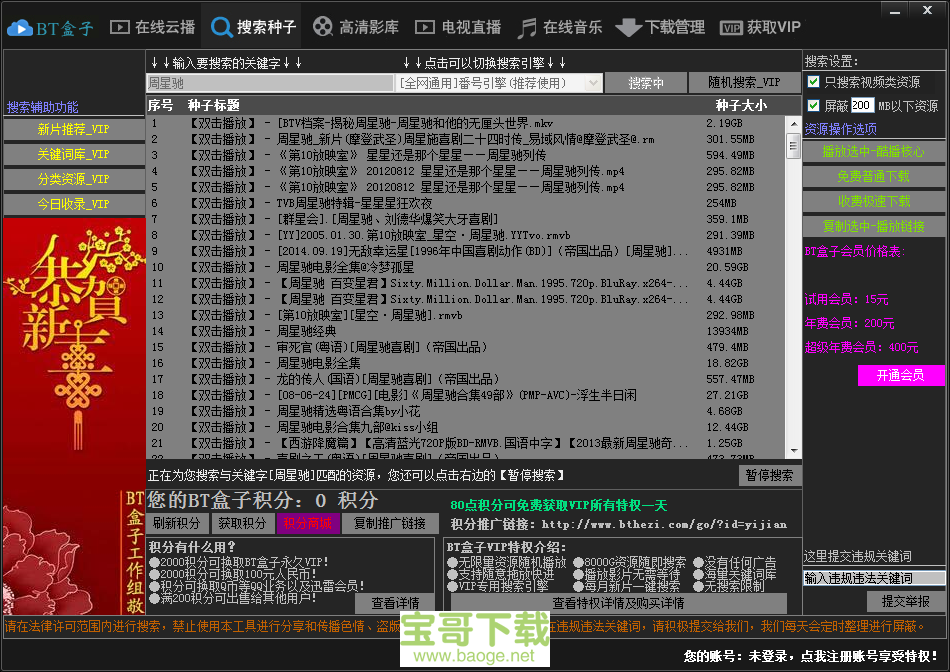Open 今日收录_VIP in the sidebar
The width and height of the screenshot is (950, 672).
tap(73, 204)
